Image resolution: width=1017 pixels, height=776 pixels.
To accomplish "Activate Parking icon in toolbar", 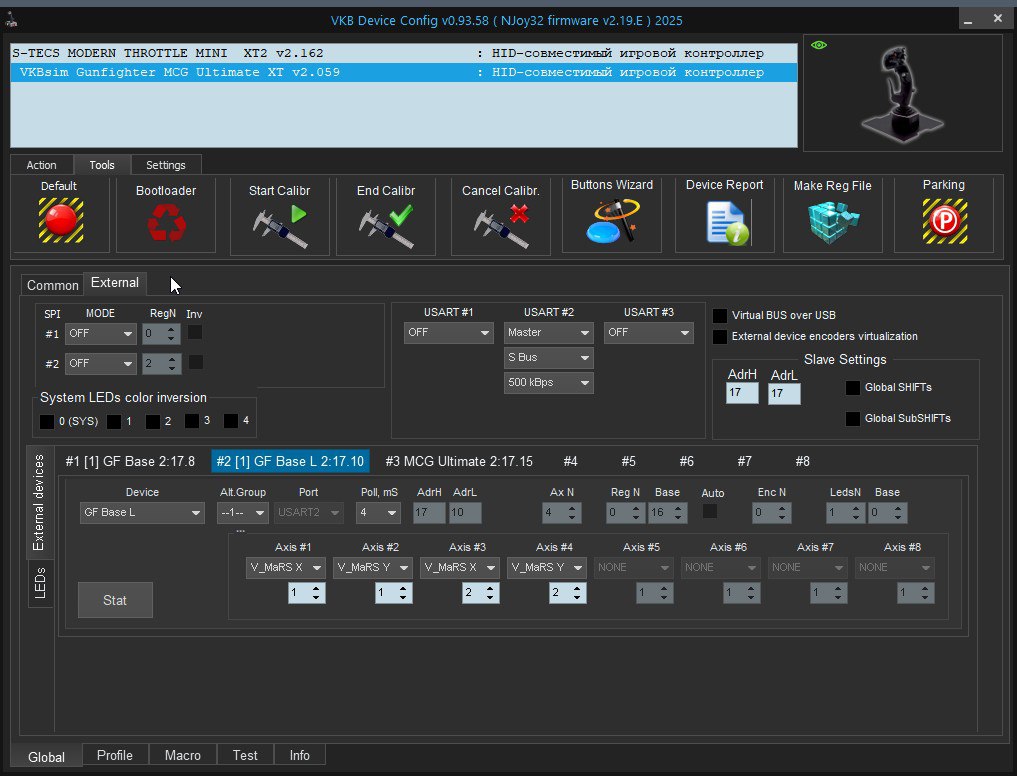I will click(x=943, y=222).
